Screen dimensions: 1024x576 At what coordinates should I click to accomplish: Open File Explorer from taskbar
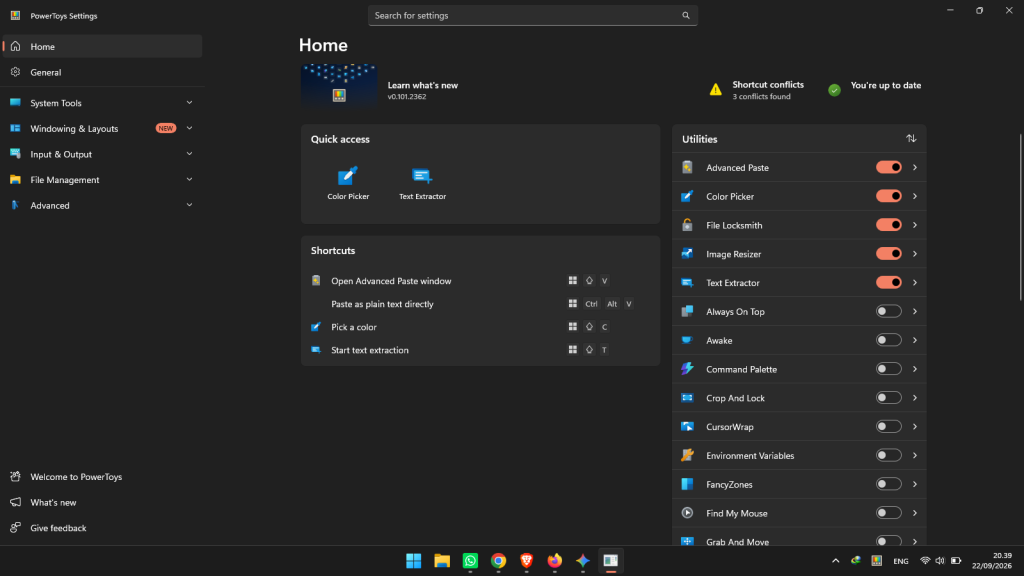pos(442,560)
